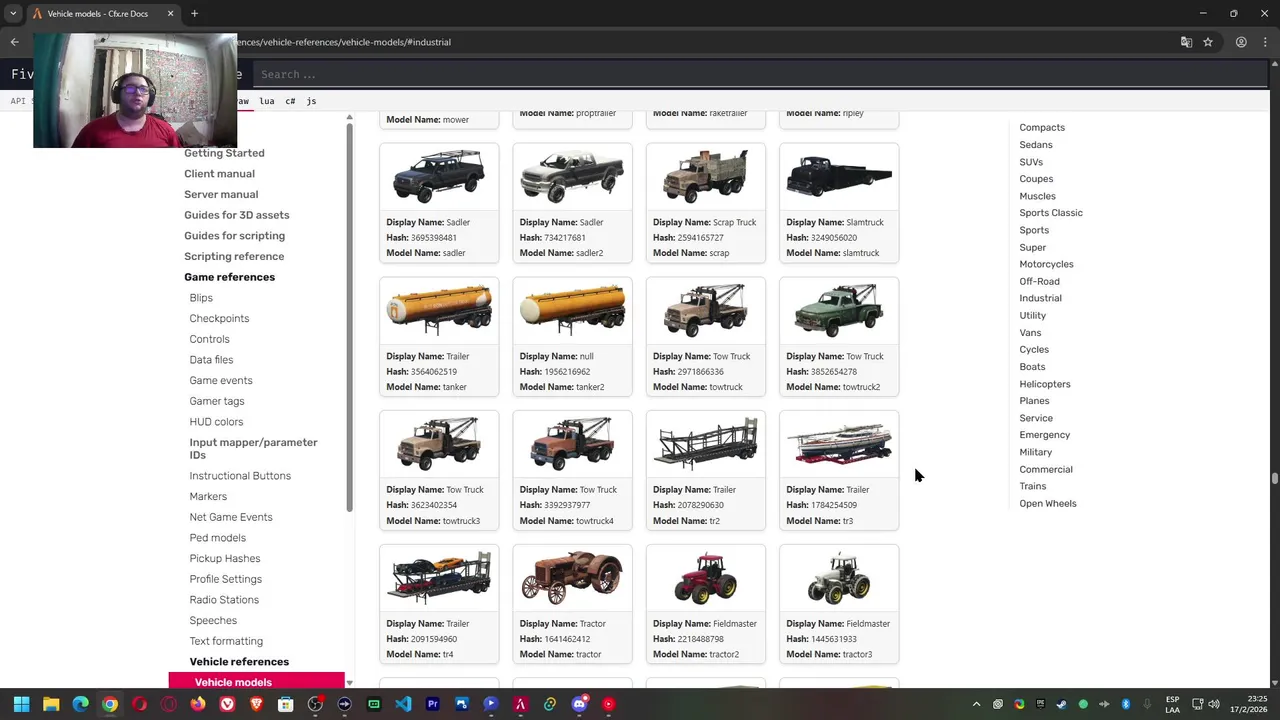1280x720 pixels.
Task: Open Server manual section
Action: 221,194
